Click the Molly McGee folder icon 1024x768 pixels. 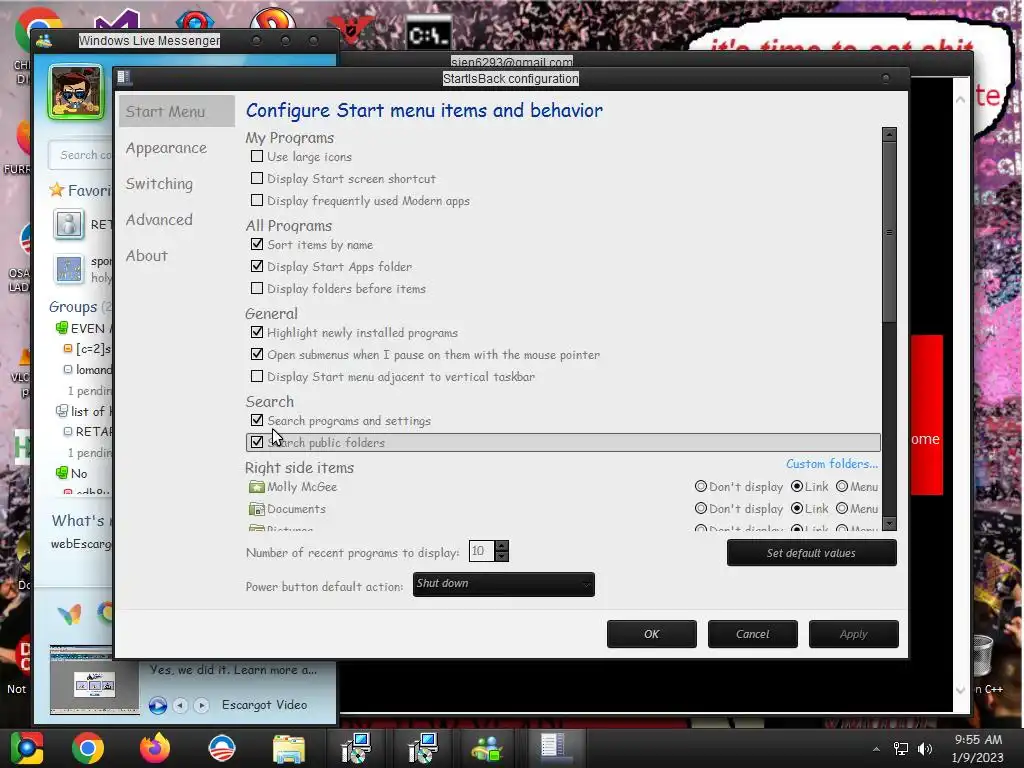coord(256,487)
